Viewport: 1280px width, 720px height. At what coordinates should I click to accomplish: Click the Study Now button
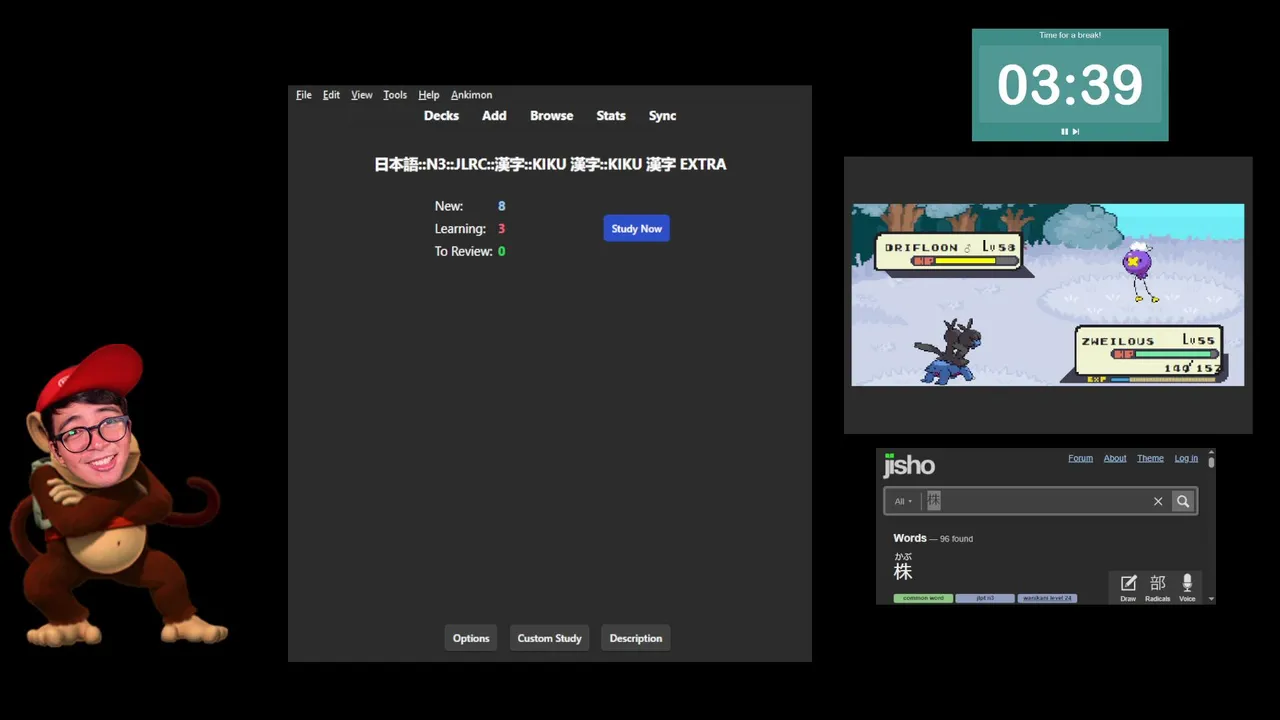(636, 229)
